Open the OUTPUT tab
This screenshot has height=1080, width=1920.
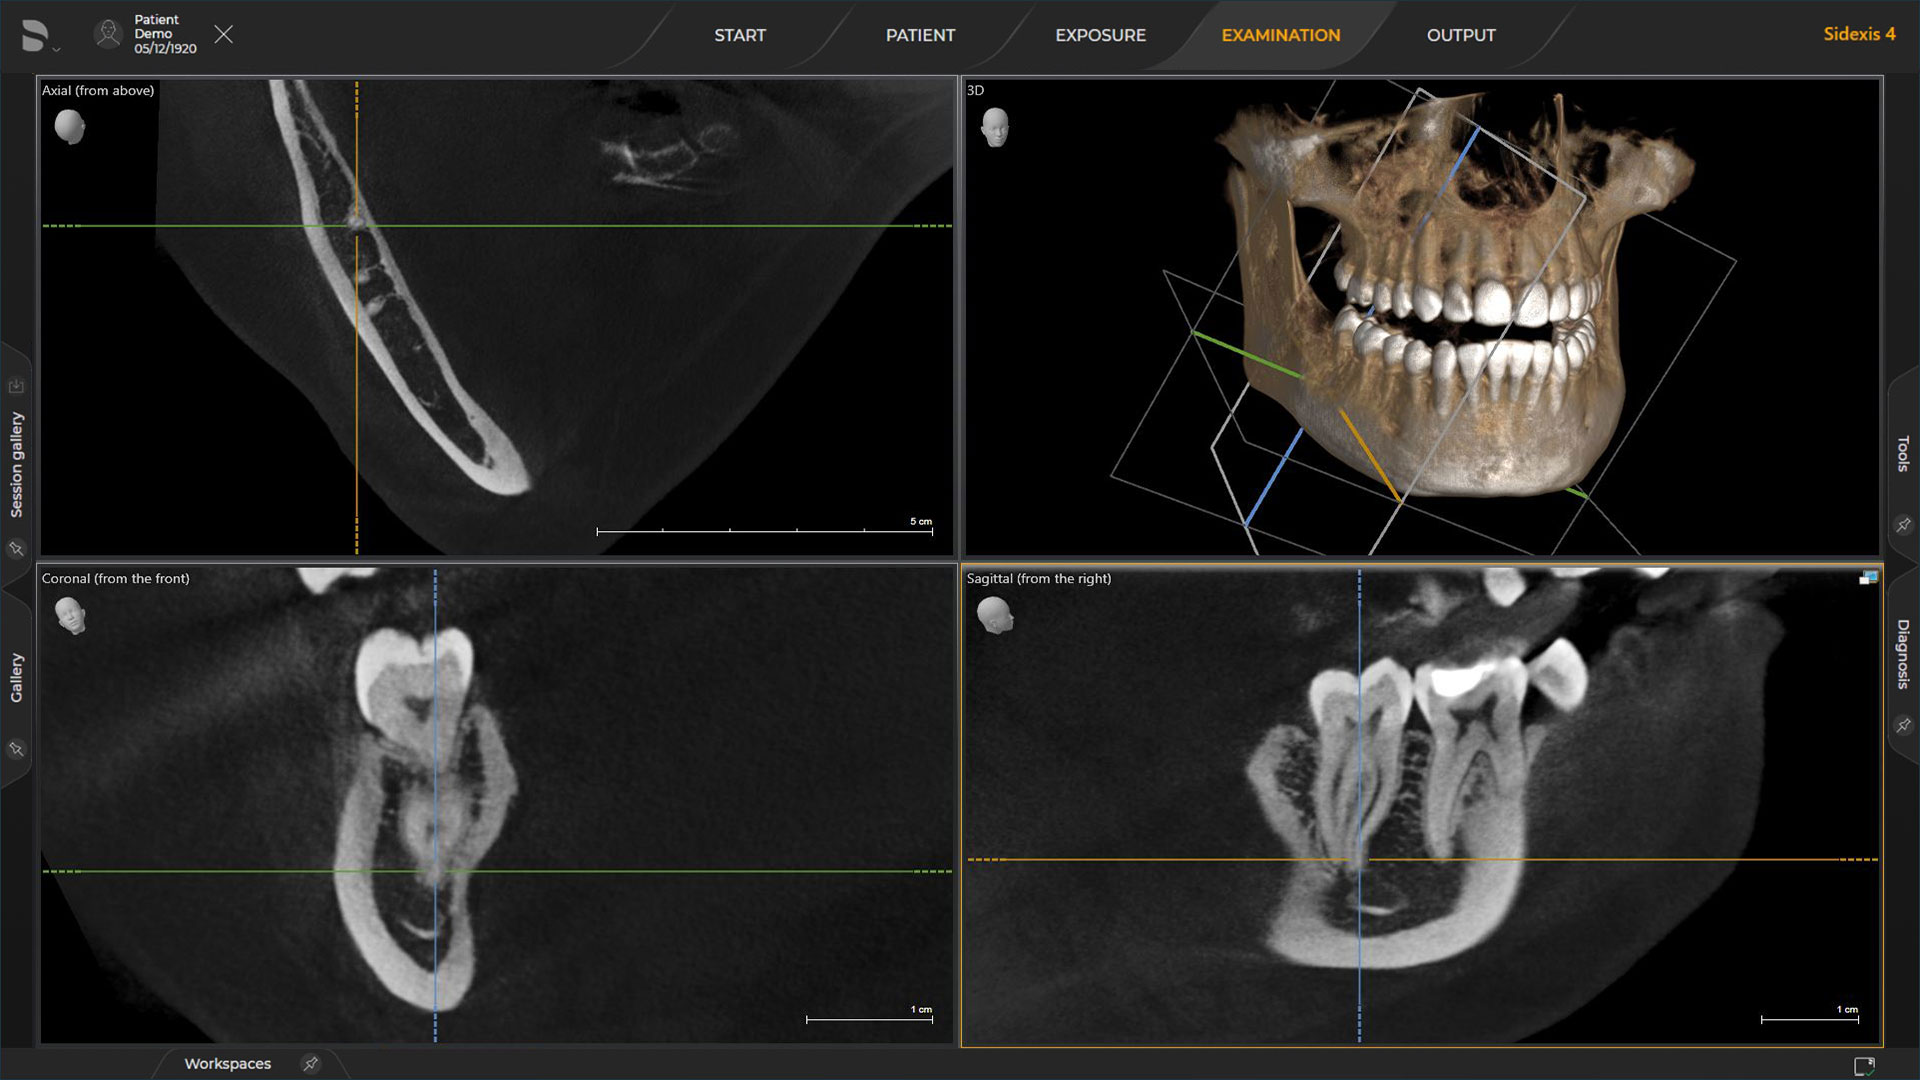[1461, 35]
